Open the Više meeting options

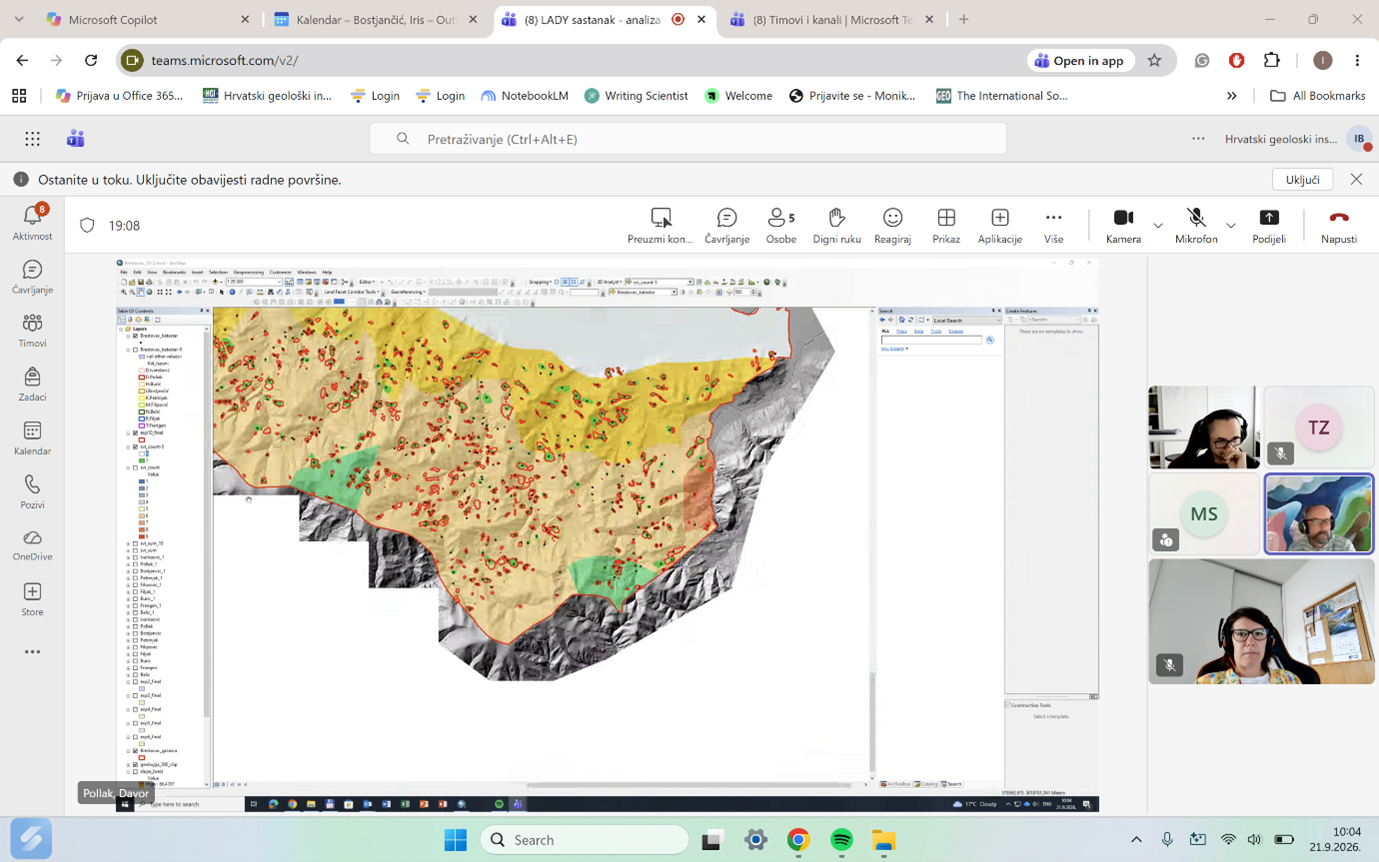pos(1053,225)
